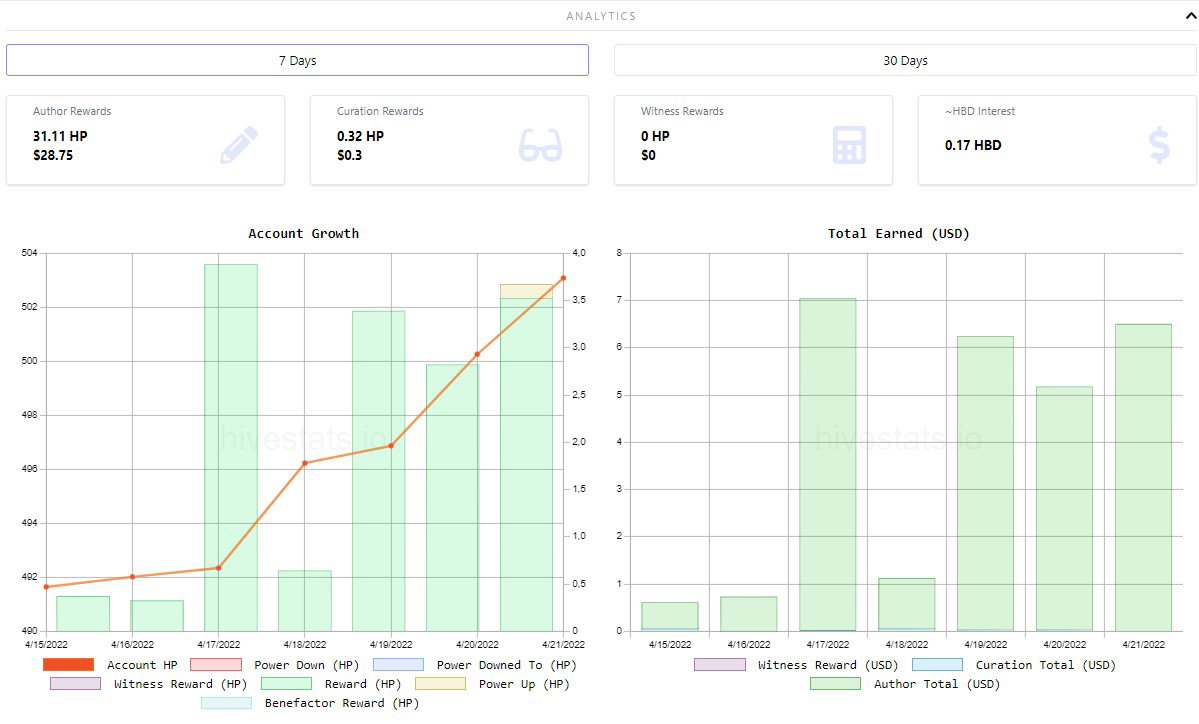Toggle Account HP legend swatch
The width and height of the screenshot is (1199, 724).
pyautogui.click(x=69, y=665)
